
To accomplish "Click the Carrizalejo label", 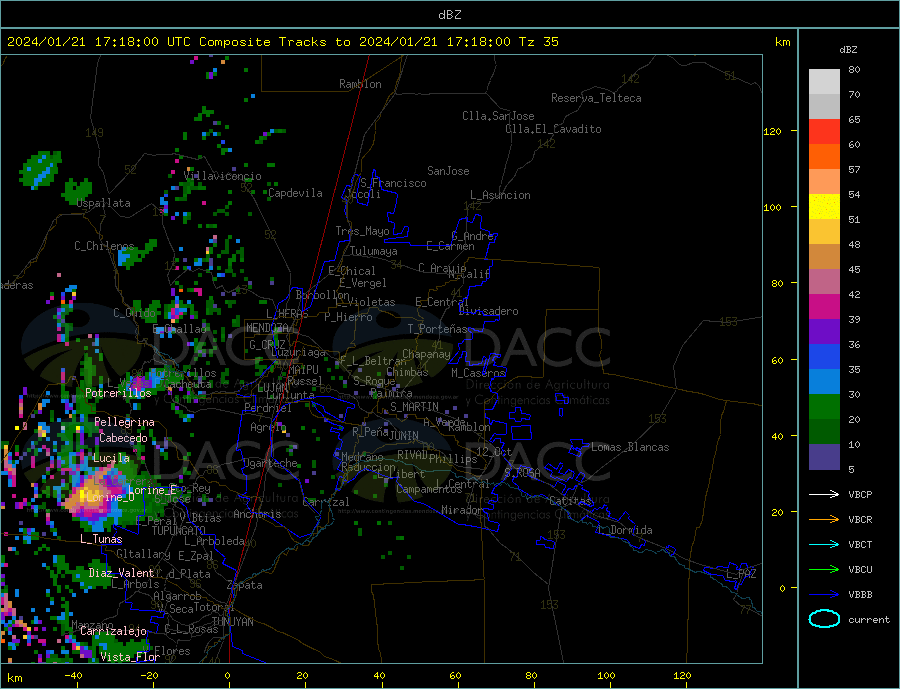I will [x=114, y=631].
